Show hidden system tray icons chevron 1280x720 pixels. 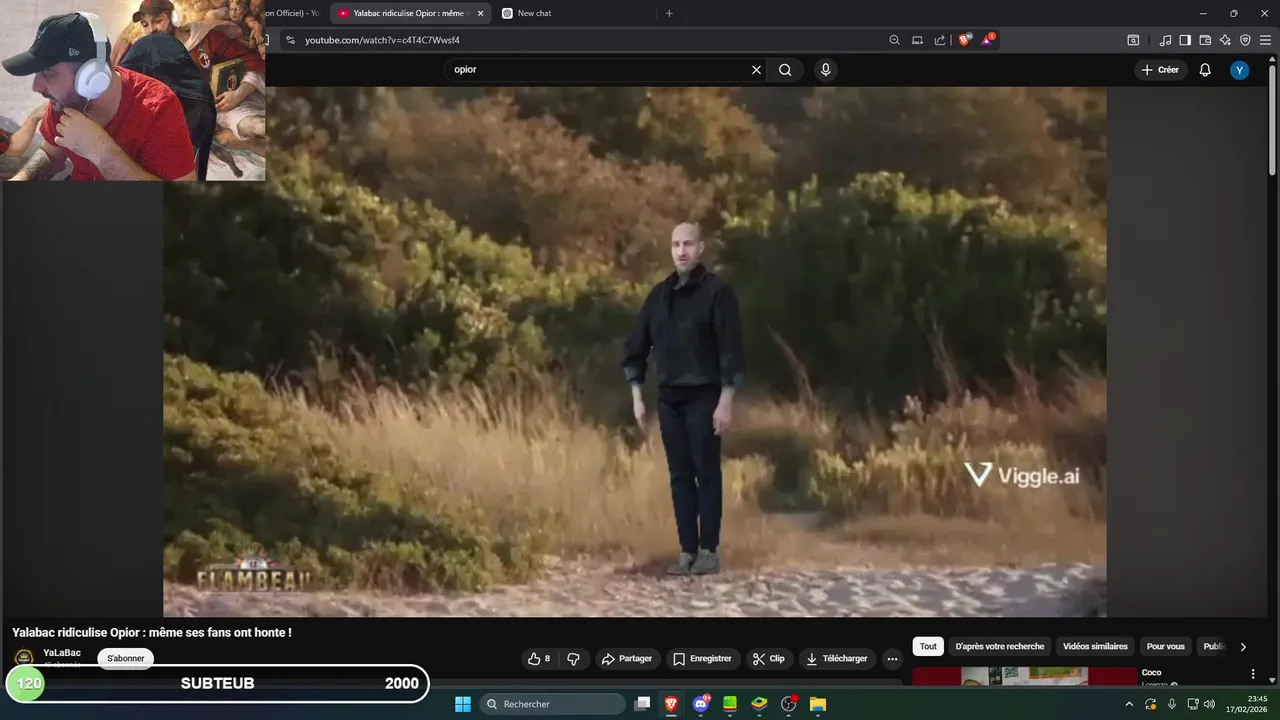1129,704
